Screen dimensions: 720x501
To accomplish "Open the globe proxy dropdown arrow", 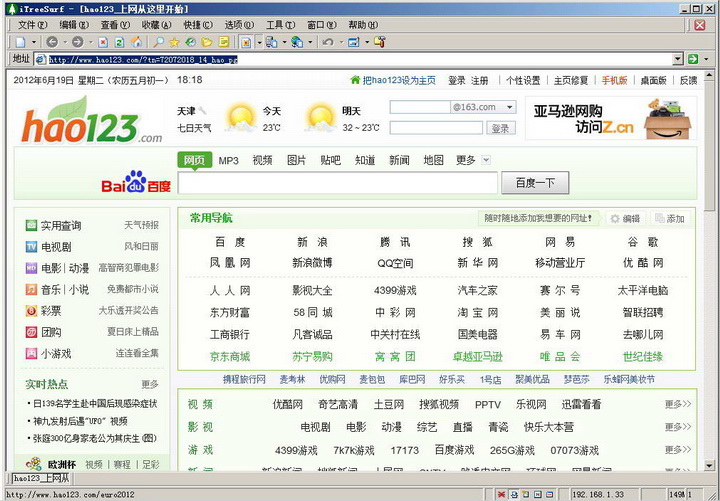I will [x=310, y=42].
